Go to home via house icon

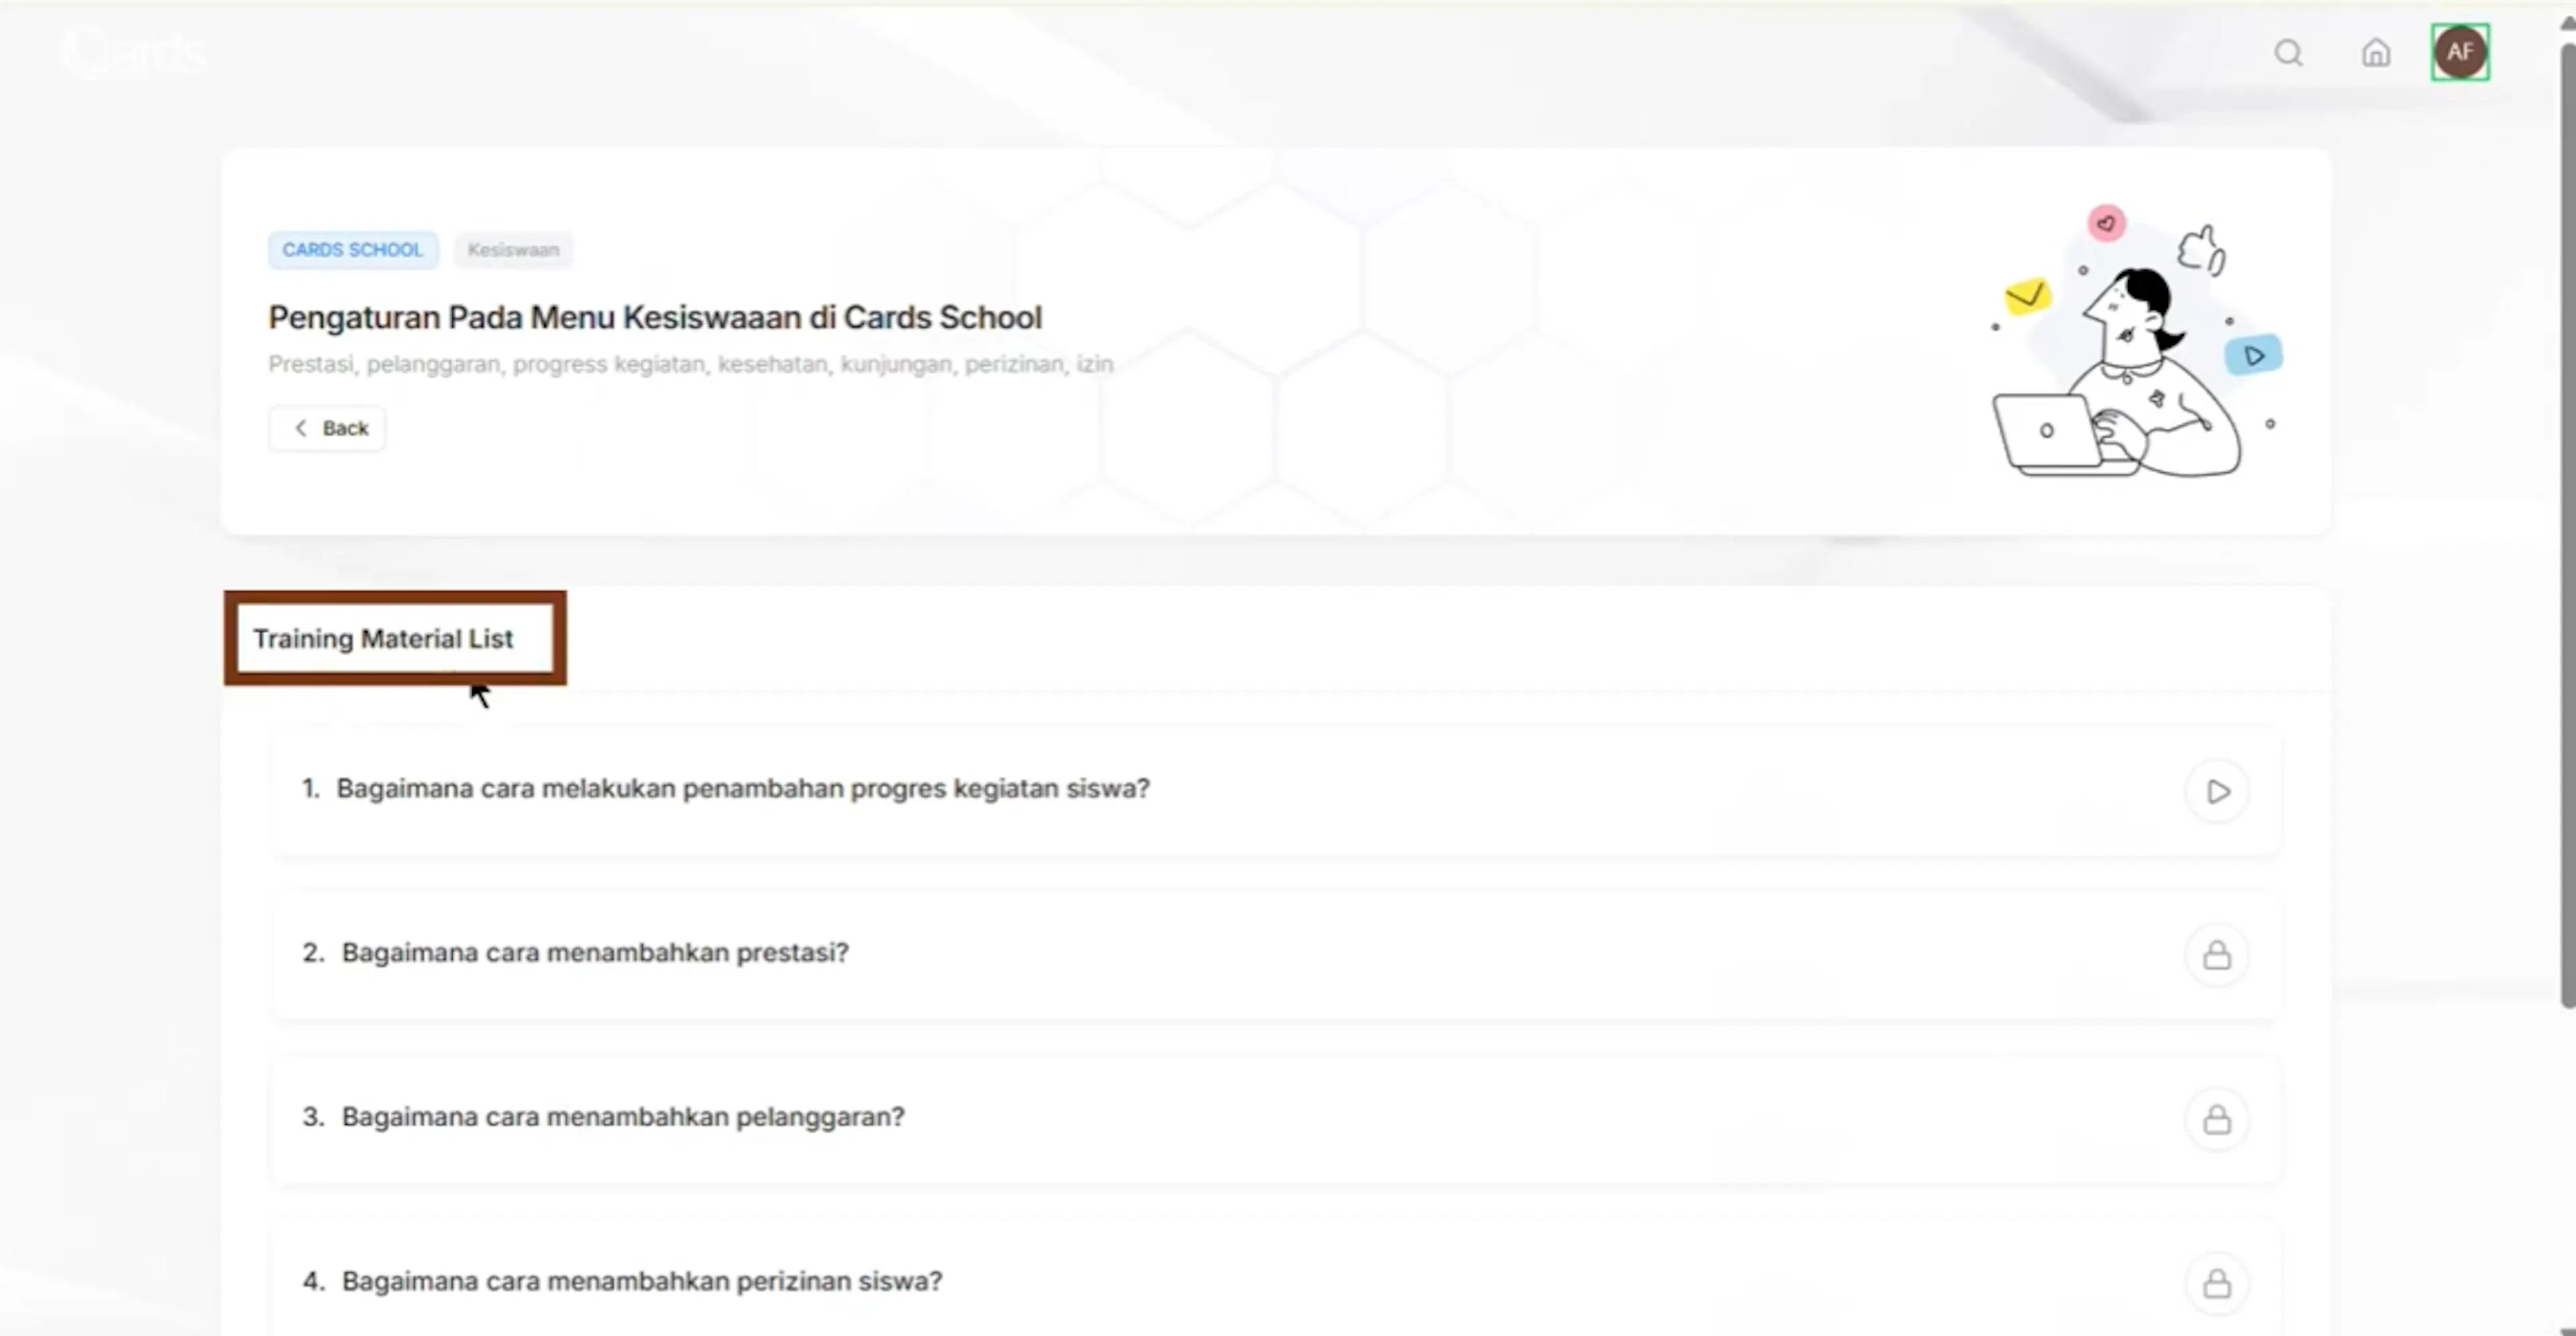(2376, 52)
